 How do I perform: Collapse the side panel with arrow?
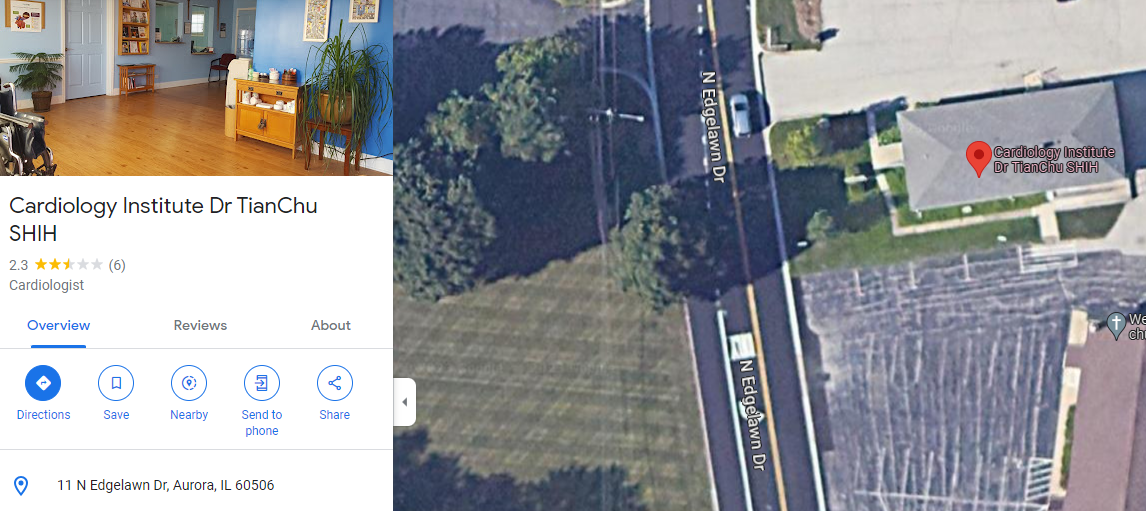click(x=404, y=401)
